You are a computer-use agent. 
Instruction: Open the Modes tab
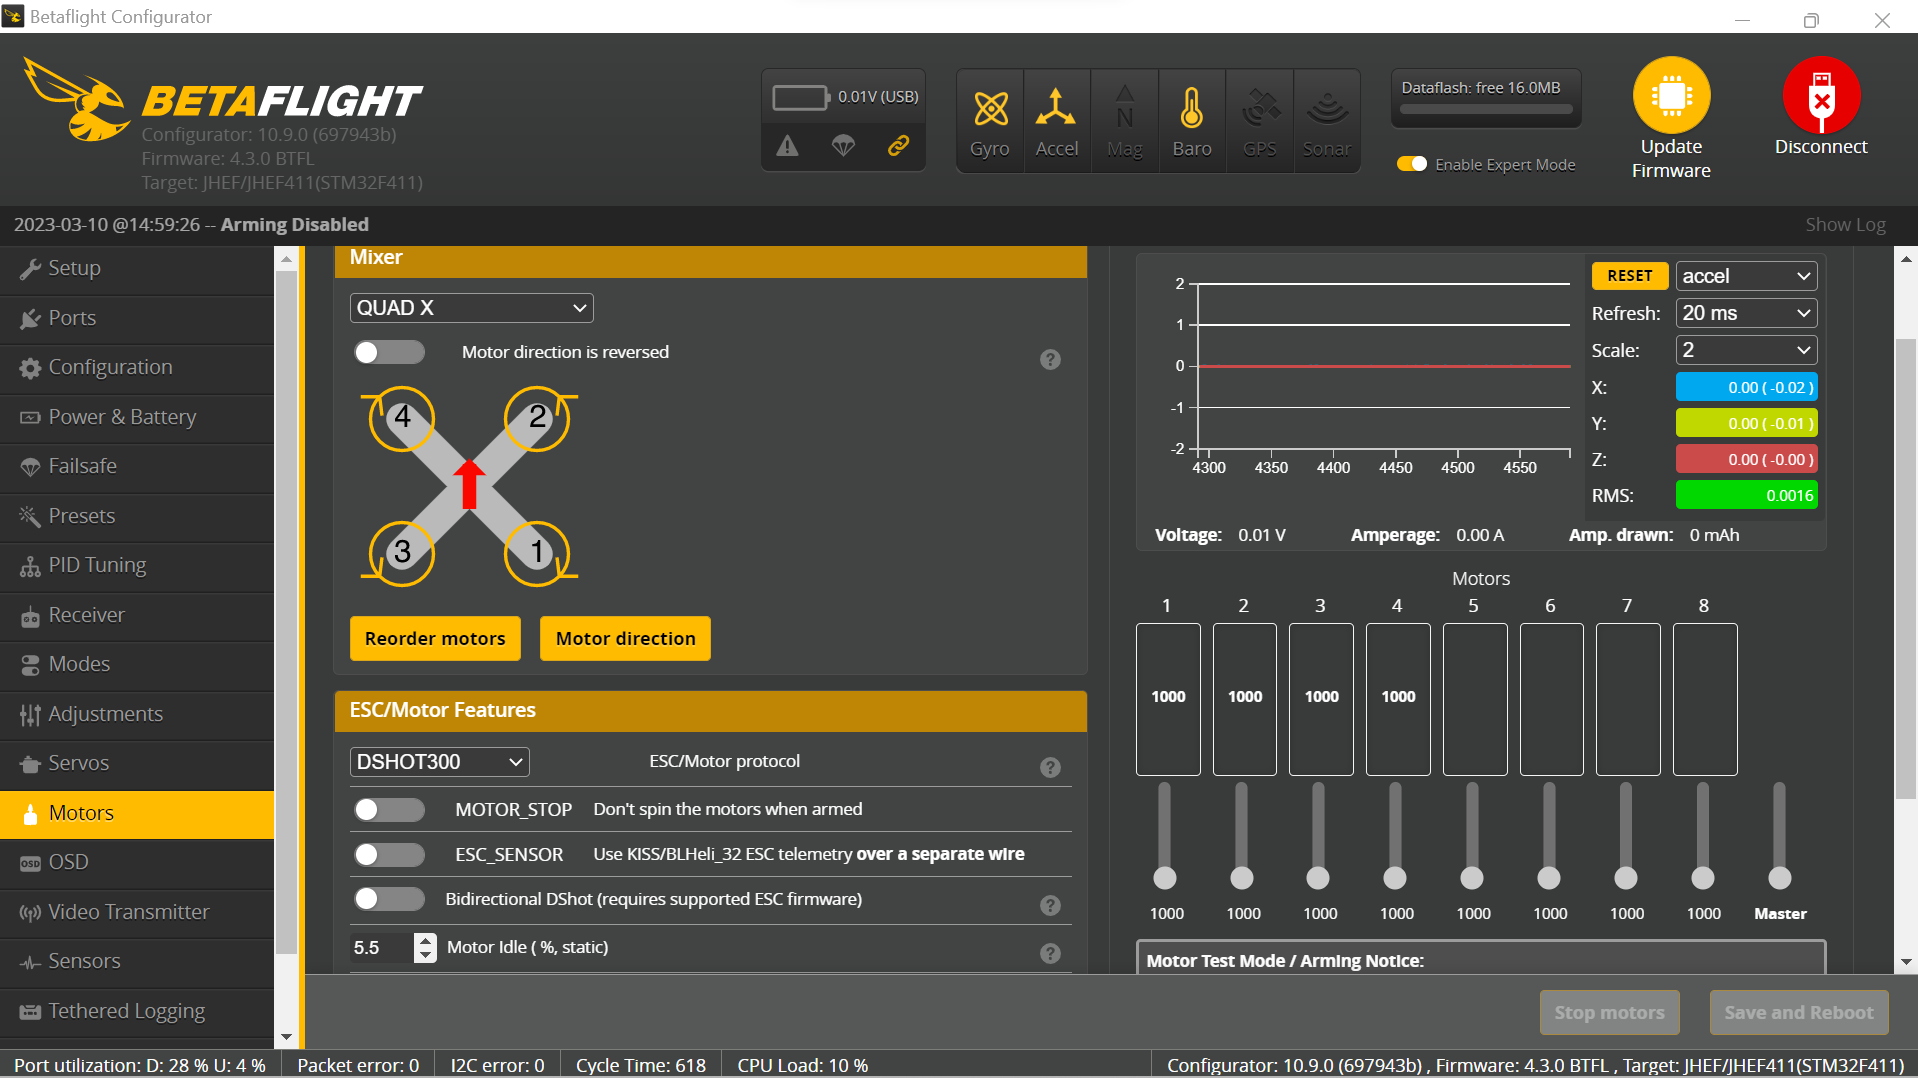(137, 664)
